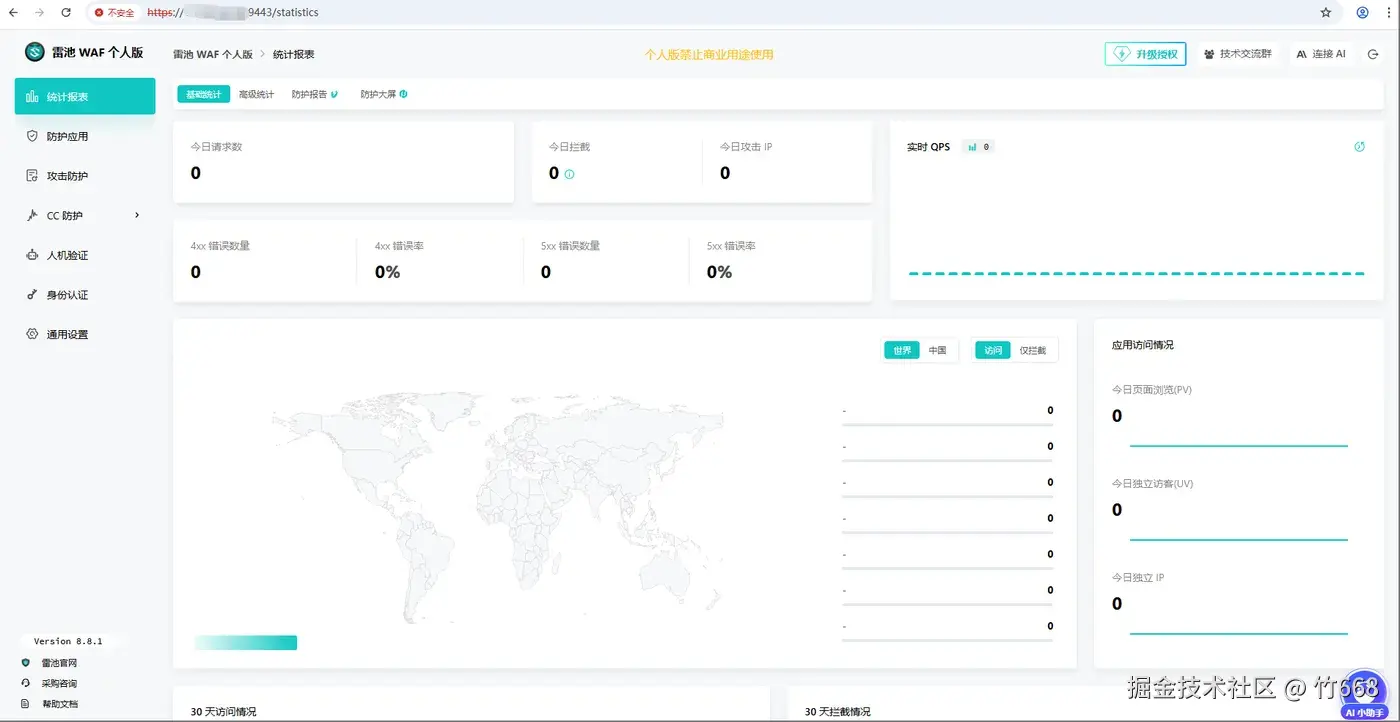Click 今日页面浏览(PV) label
Viewport: 1400px width, 722px height.
(1152, 390)
